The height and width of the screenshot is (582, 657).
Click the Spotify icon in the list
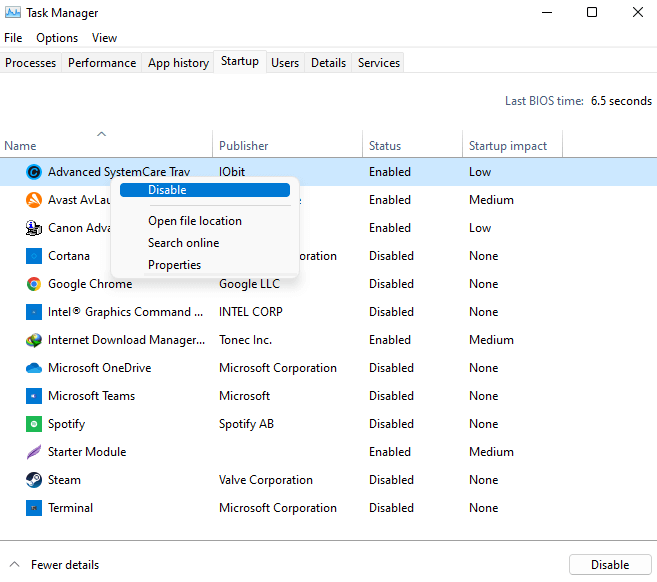click(x=33, y=424)
